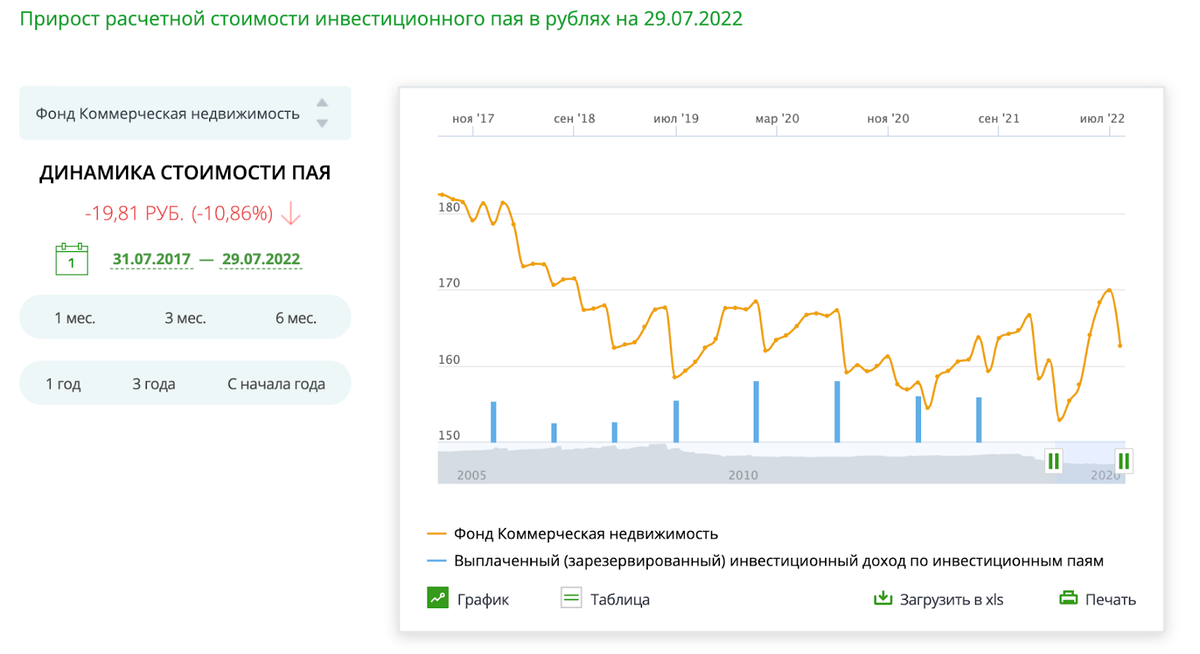Open the end date 29.07.2022 link
The width and height of the screenshot is (1200, 654).
point(260,258)
